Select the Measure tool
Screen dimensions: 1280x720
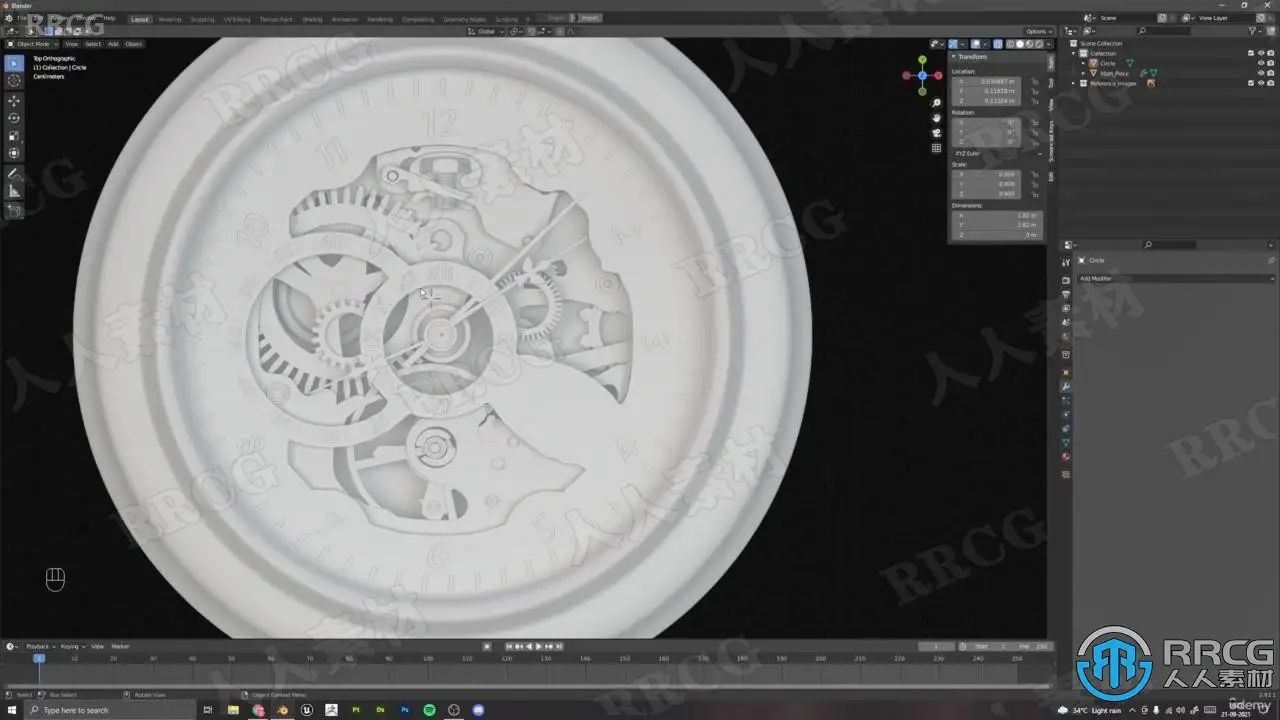click(x=14, y=191)
